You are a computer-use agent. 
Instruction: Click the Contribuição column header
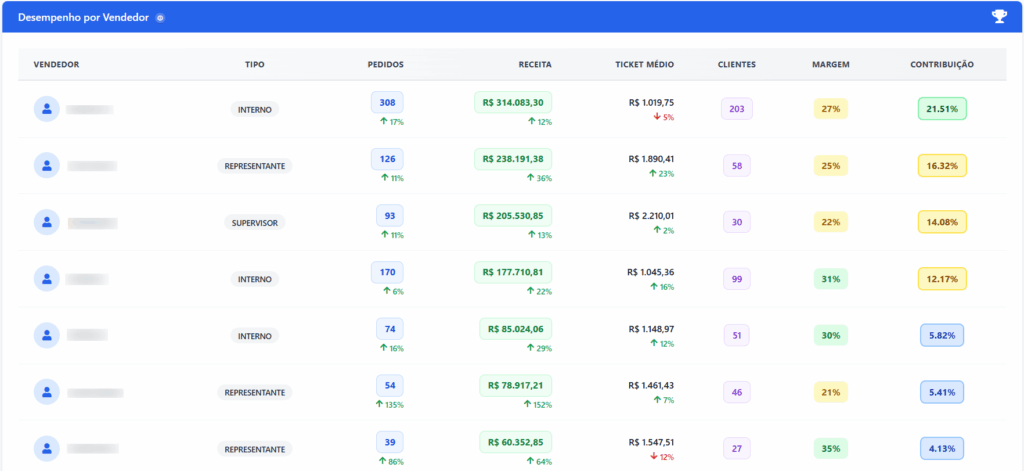941,65
